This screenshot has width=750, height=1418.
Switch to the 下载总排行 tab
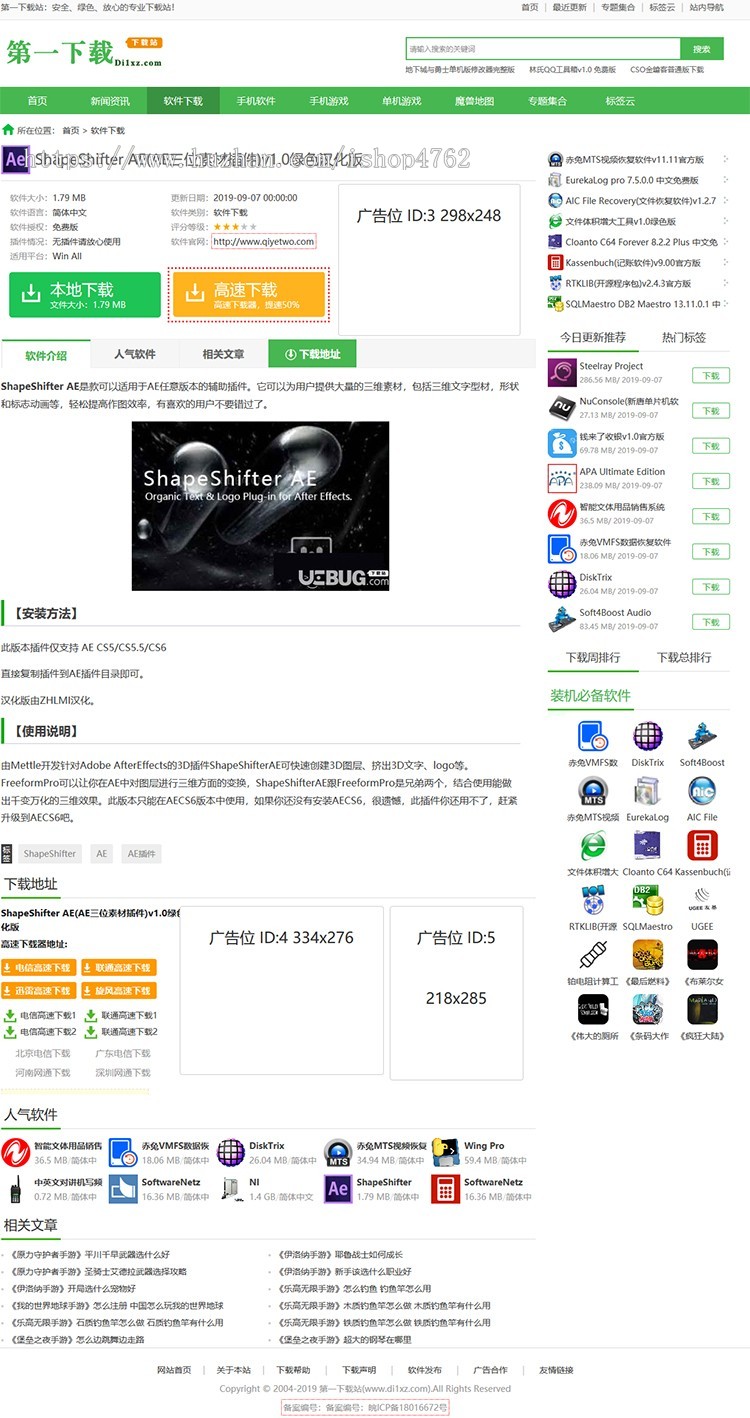pos(684,657)
